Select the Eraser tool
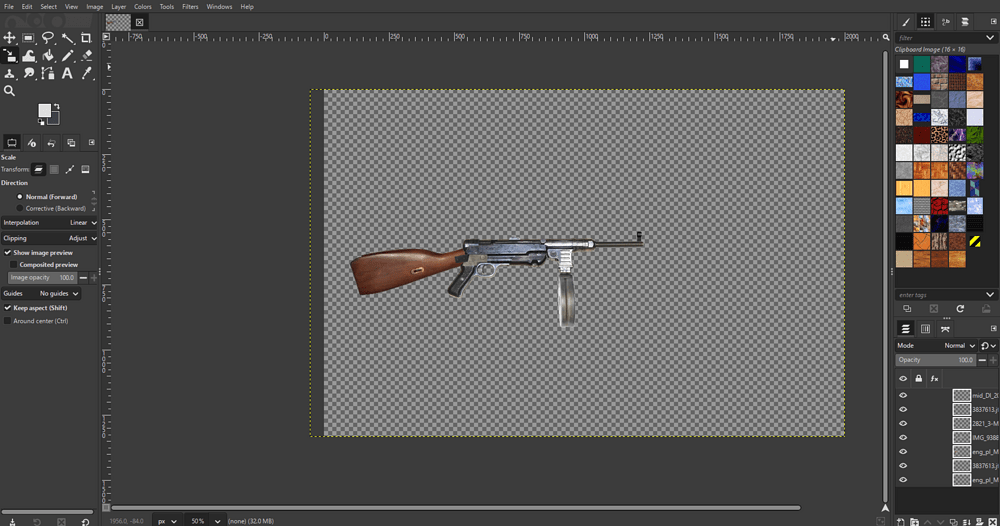 point(86,56)
